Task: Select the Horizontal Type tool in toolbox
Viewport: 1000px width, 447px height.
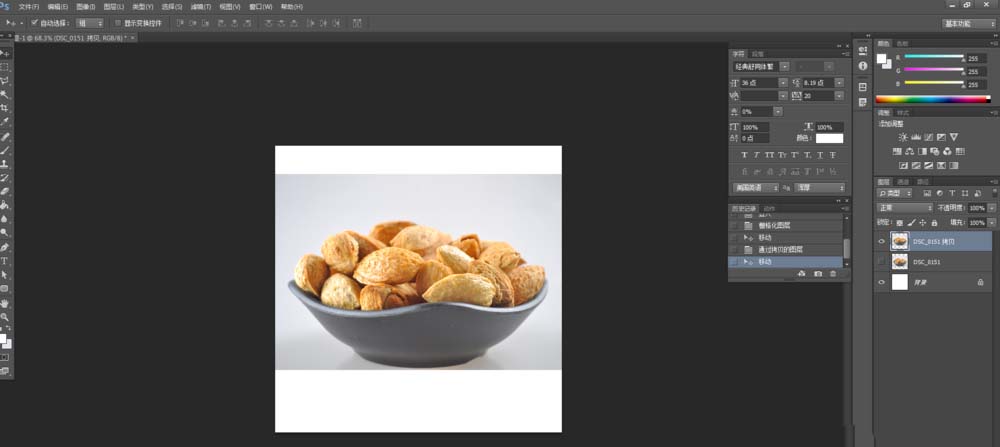Action: tap(5, 260)
